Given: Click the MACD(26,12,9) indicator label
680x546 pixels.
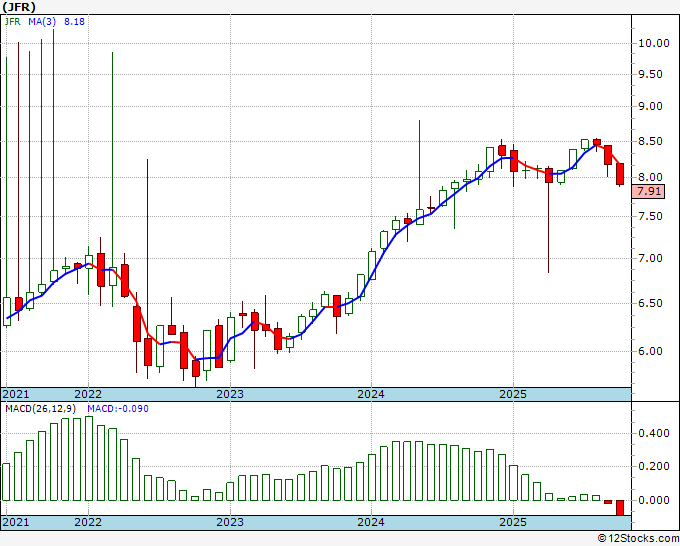Looking at the screenshot, I should pos(41,409).
